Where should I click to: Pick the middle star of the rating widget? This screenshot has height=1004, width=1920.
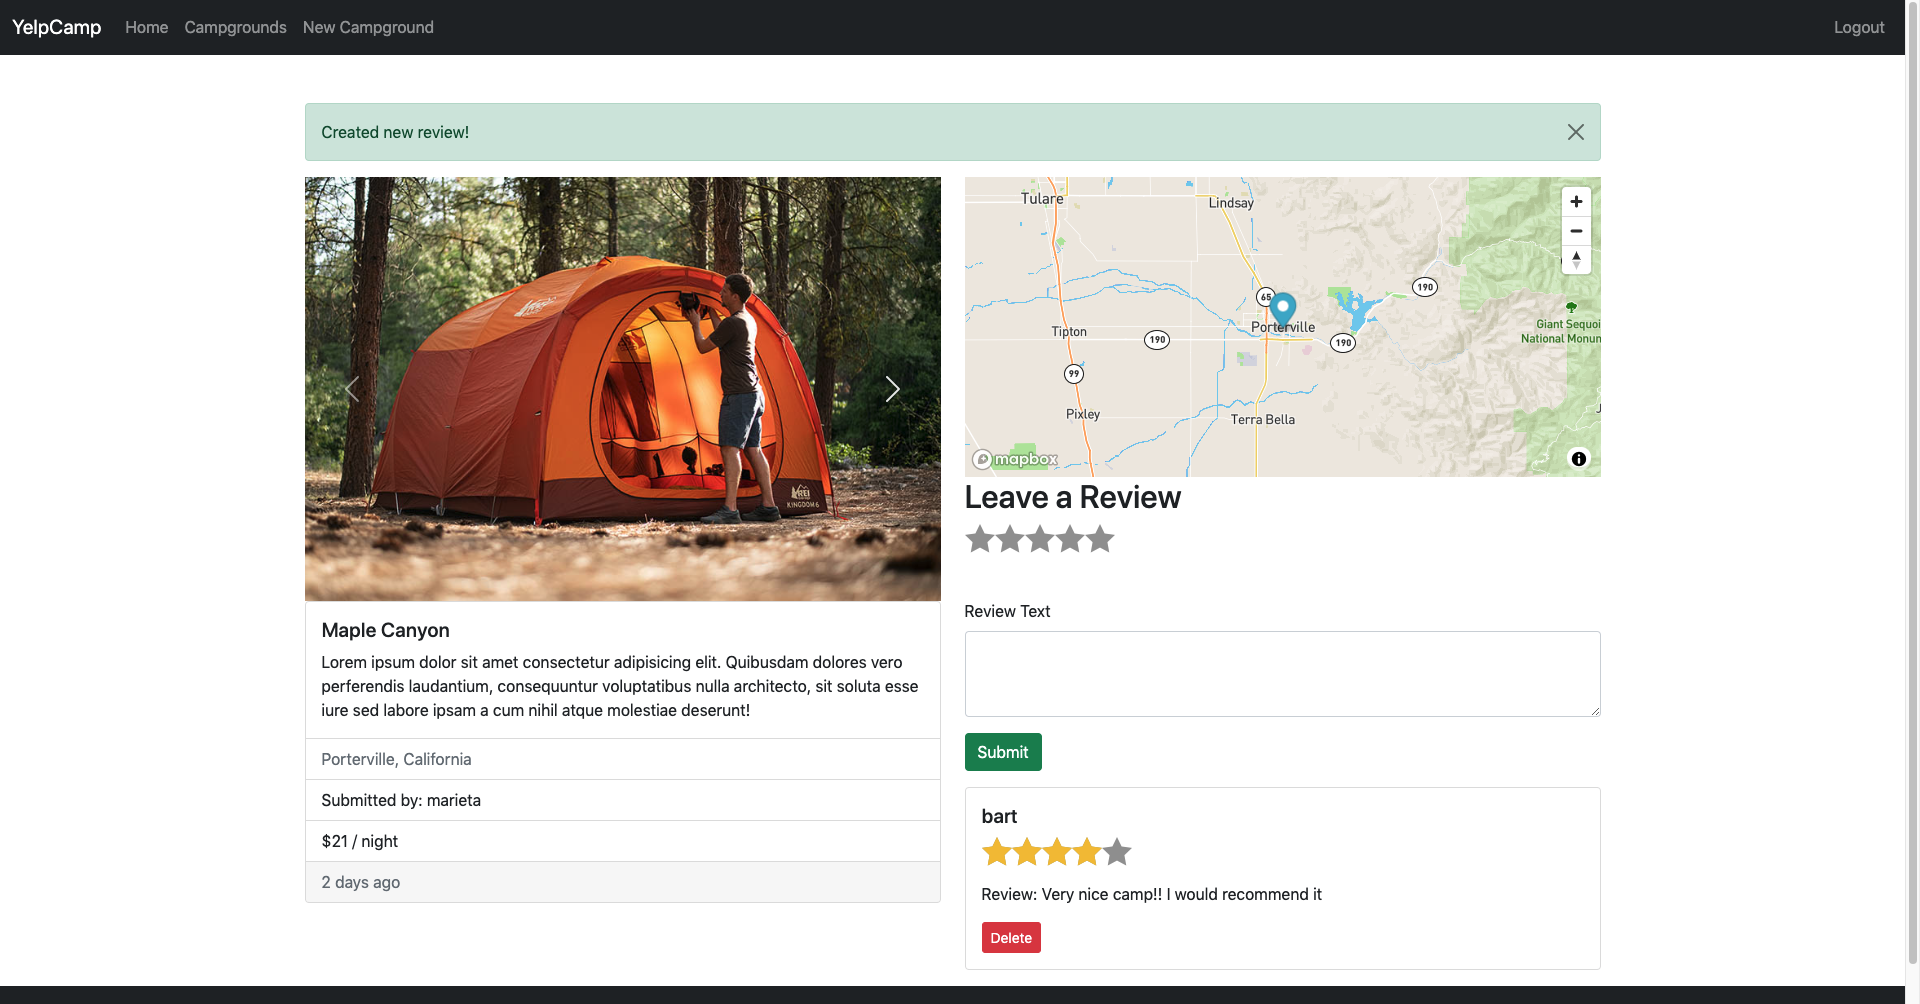[x=1039, y=539]
